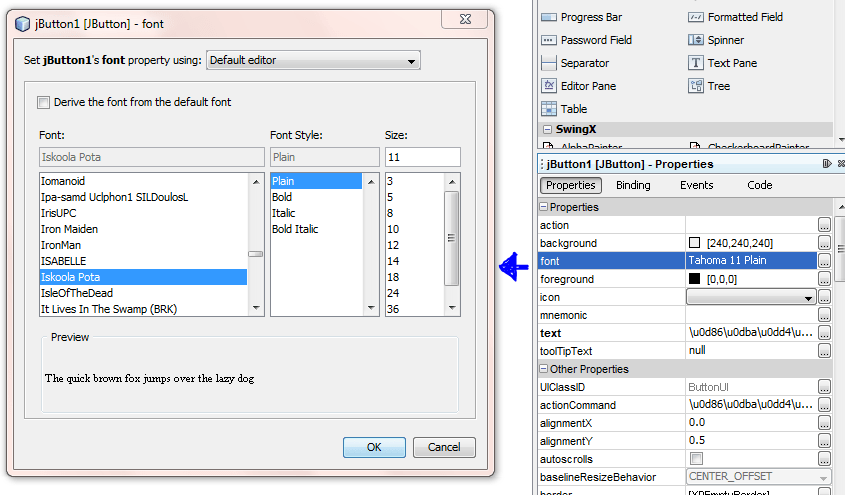
Task: Confirm font dialog with OK
Action: [x=374, y=447]
